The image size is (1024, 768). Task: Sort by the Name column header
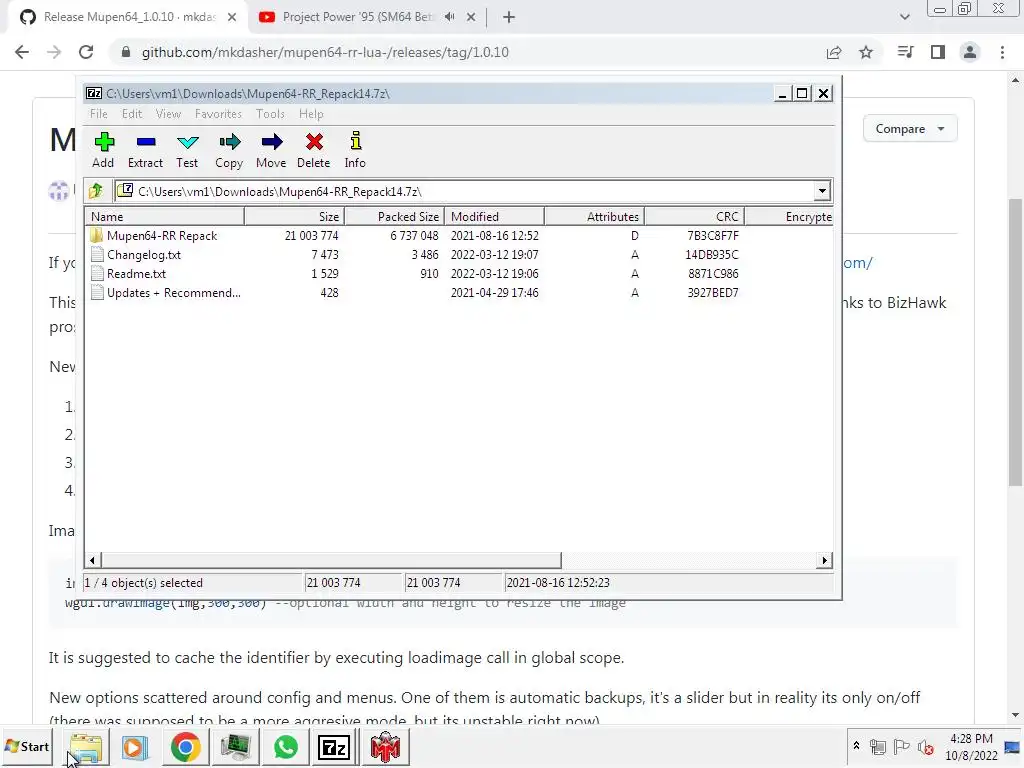click(165, 217)
